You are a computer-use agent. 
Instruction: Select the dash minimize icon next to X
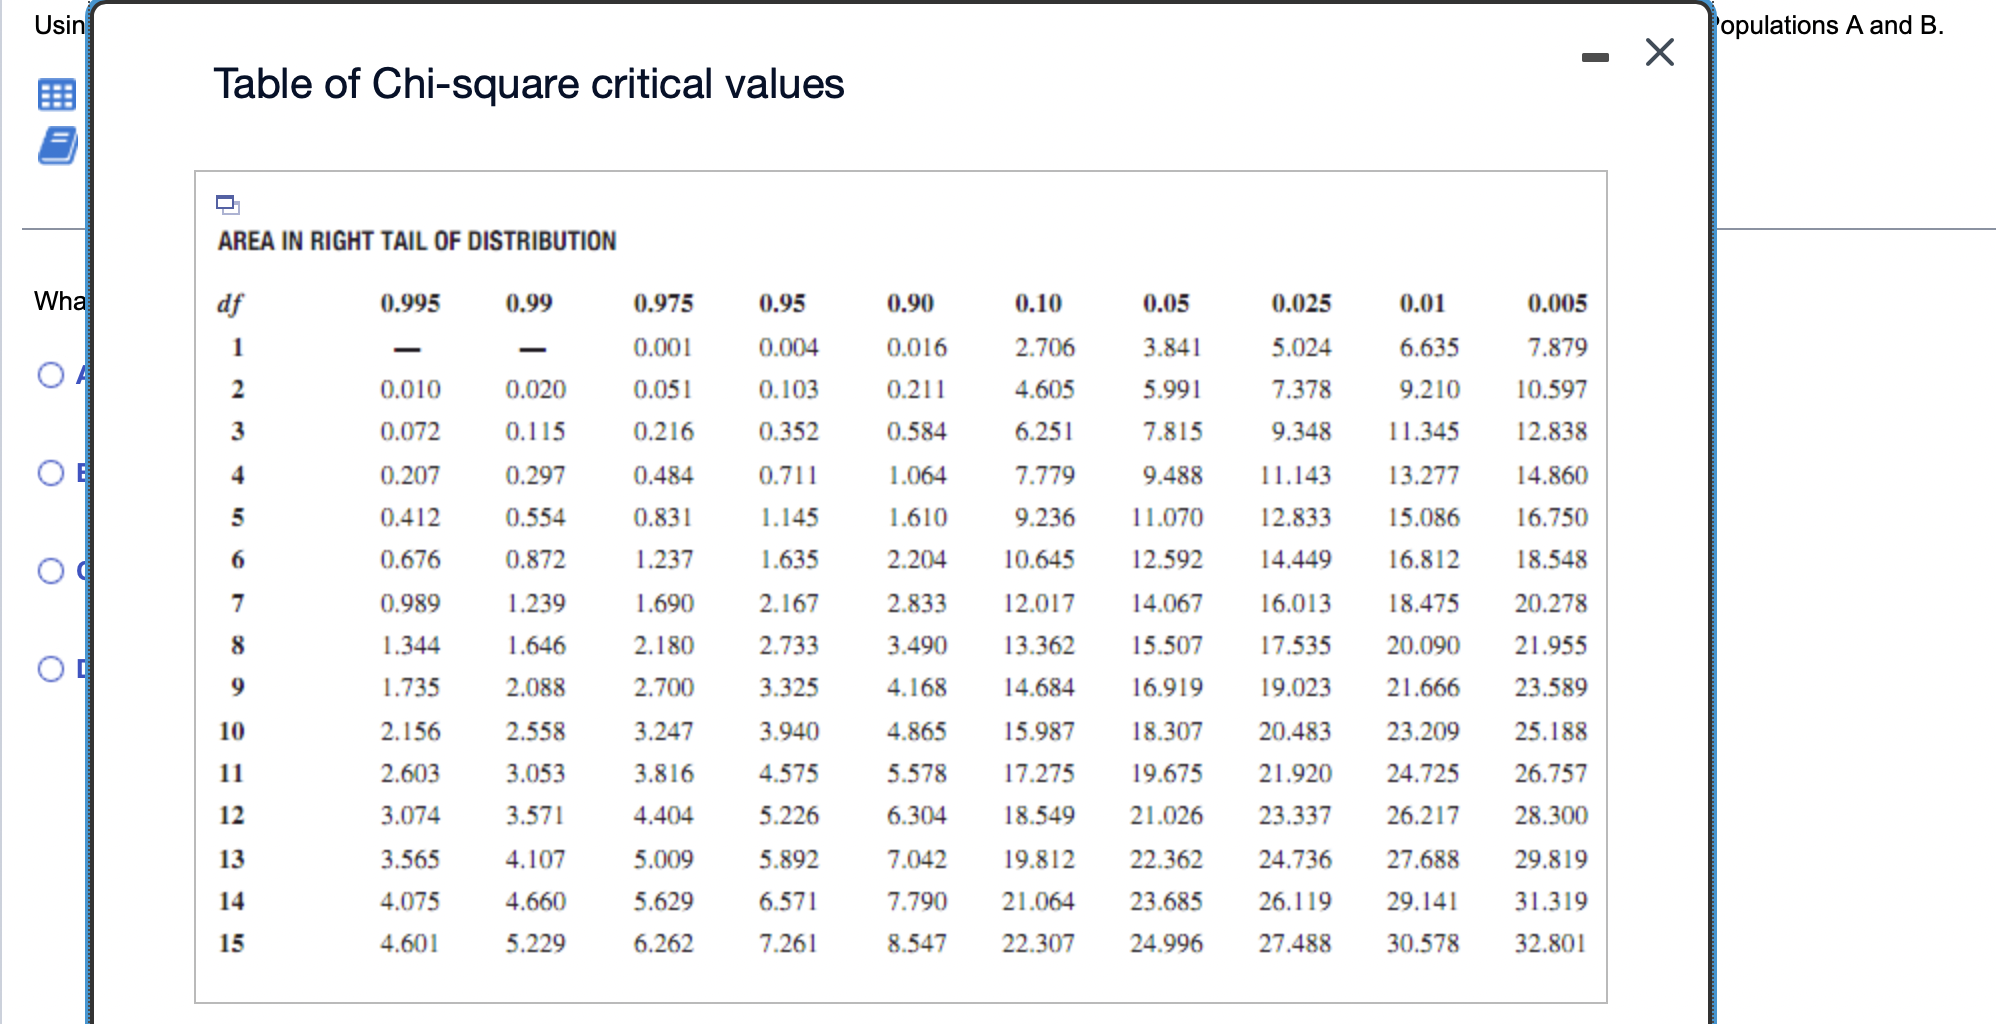click(1593, 55)
